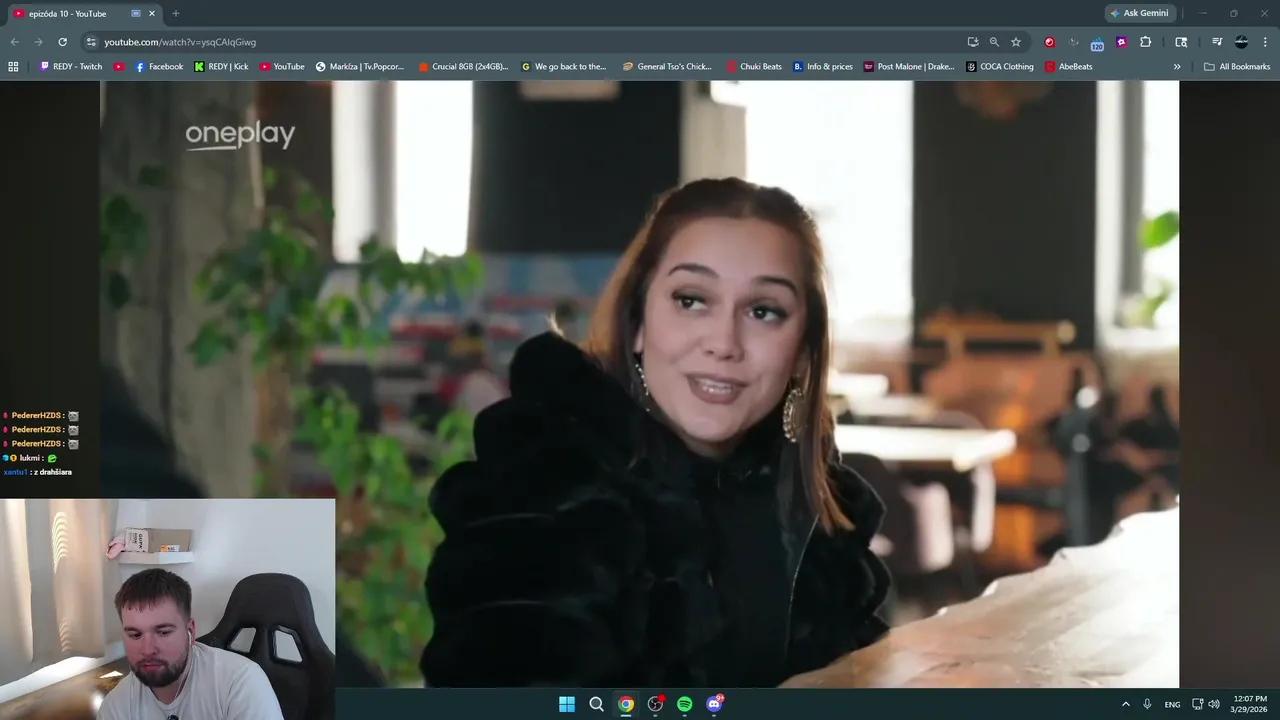Open the apps grid shortcut
1280x720 pixels.
click(13, 67)
